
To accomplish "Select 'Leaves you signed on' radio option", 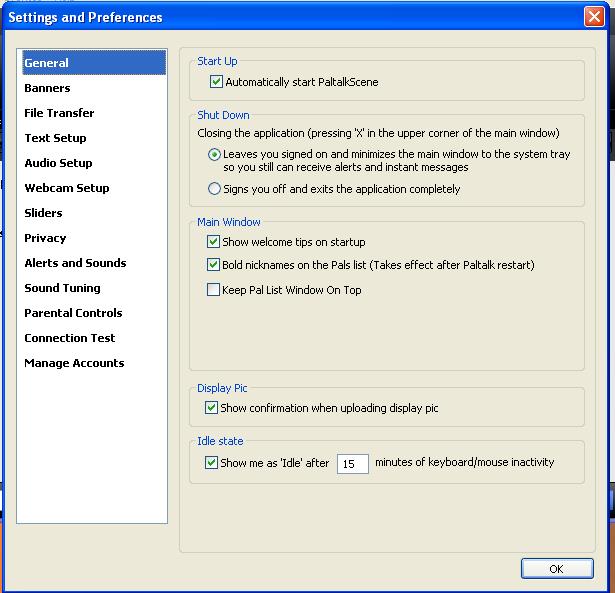I will click(214, 155).
